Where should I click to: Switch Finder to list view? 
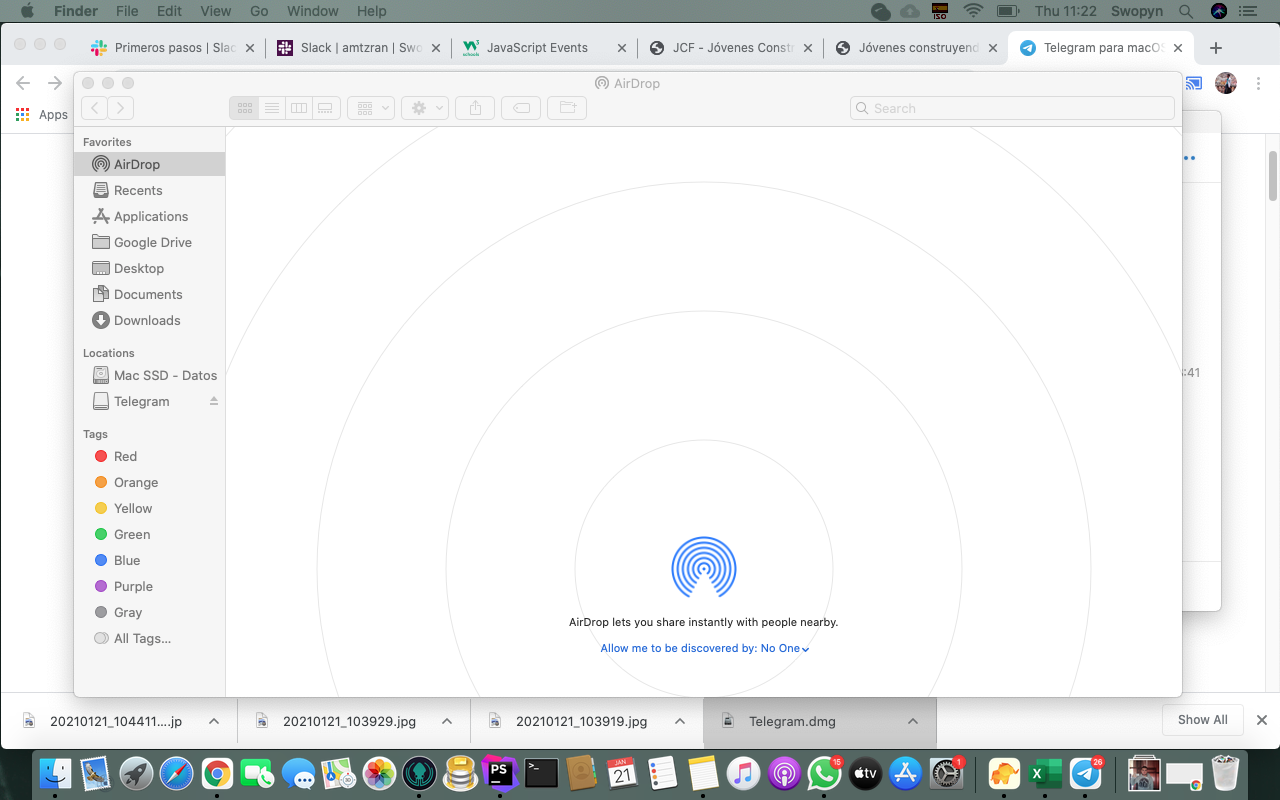point(271,108)
